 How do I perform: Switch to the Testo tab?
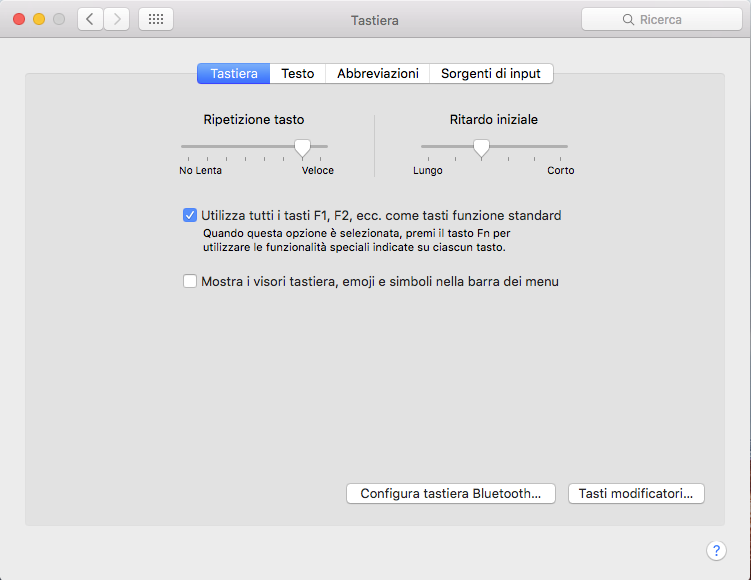click(x=298, y=74)
